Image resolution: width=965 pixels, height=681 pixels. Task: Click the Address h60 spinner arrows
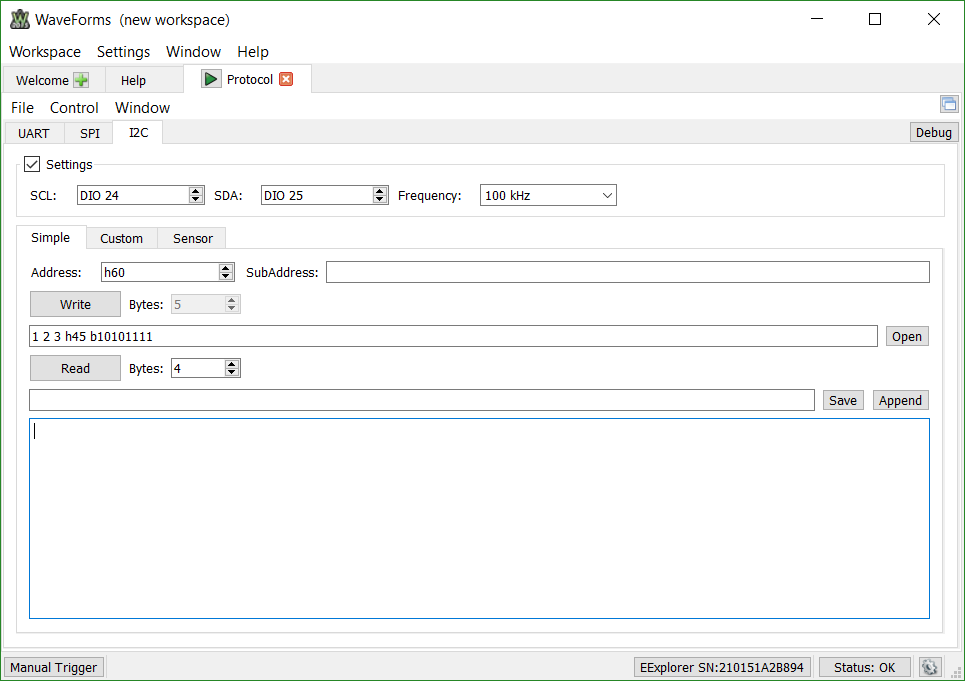pos(226,273)
